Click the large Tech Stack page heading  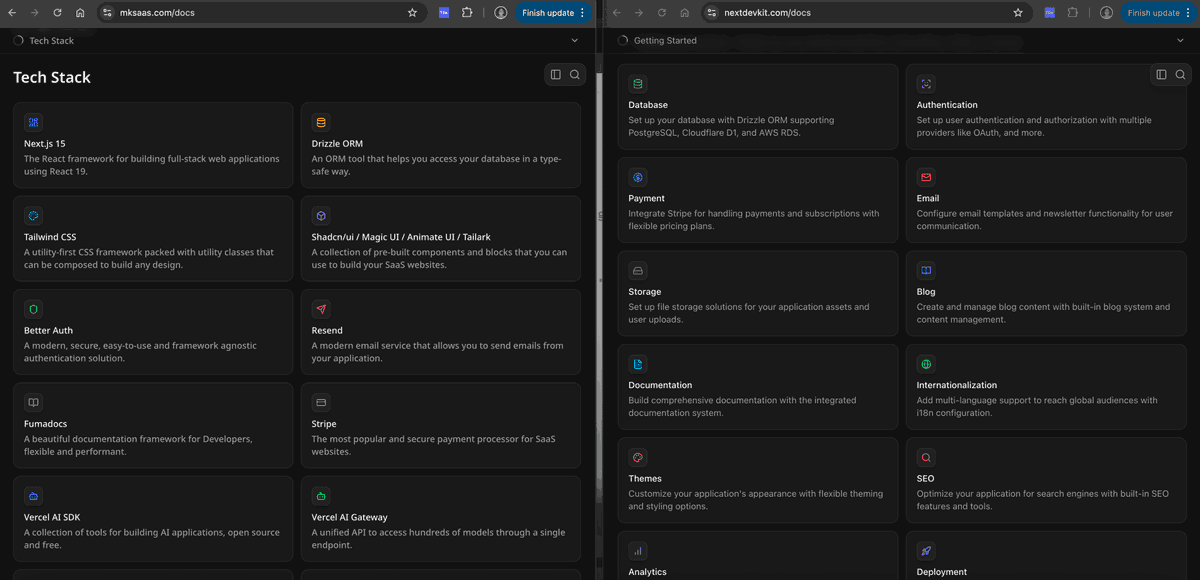point(52,78)
